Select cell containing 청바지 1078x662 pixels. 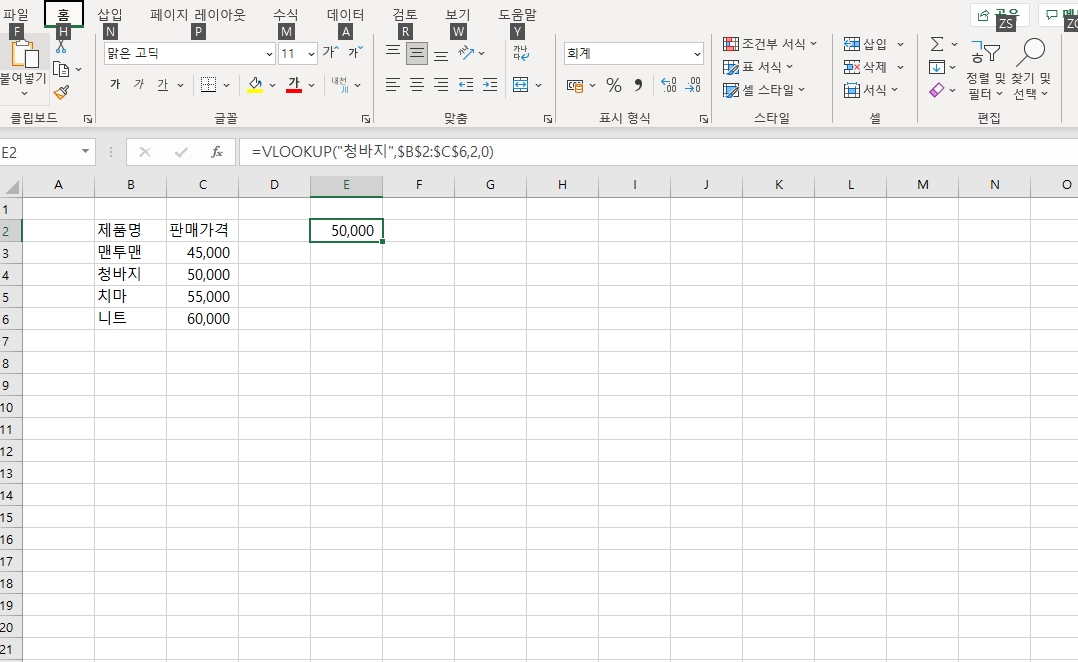(131, 274)
